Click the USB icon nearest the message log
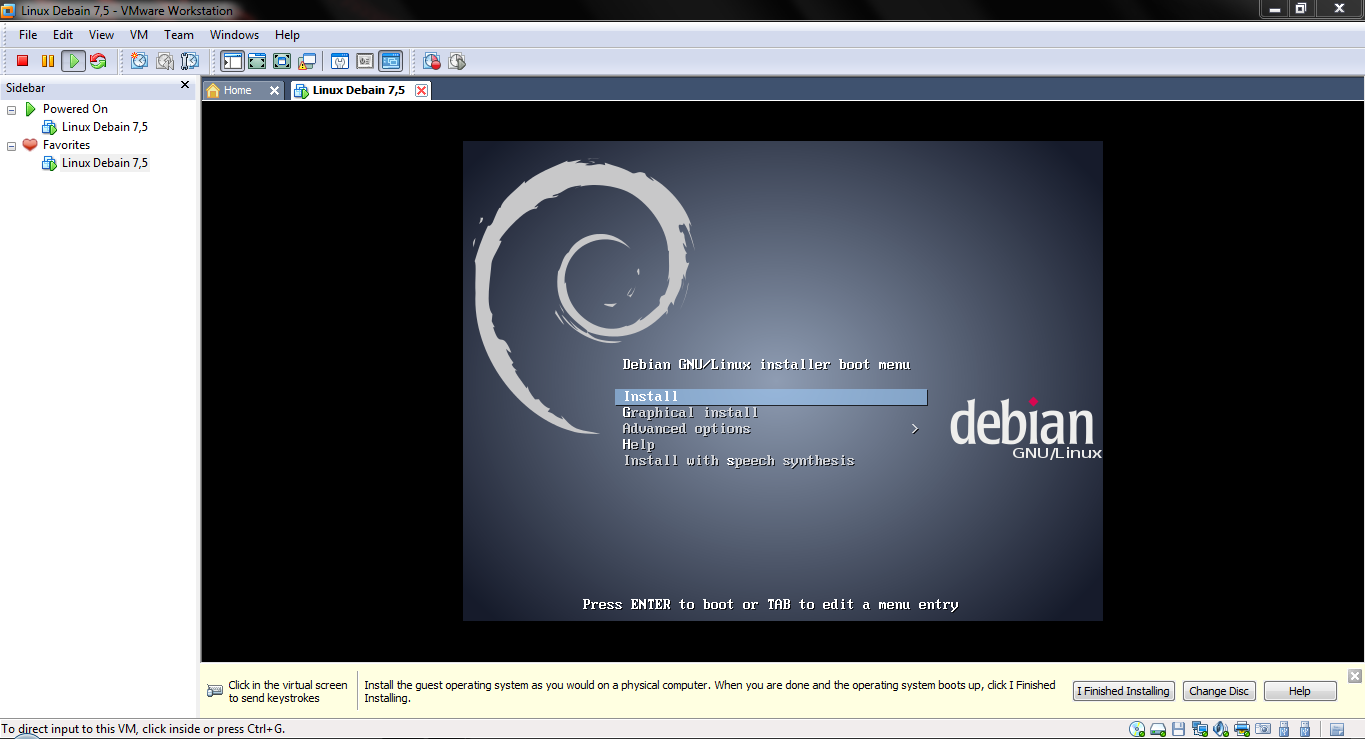This screenshot has width=1365, height=739. click(1305, 729)
